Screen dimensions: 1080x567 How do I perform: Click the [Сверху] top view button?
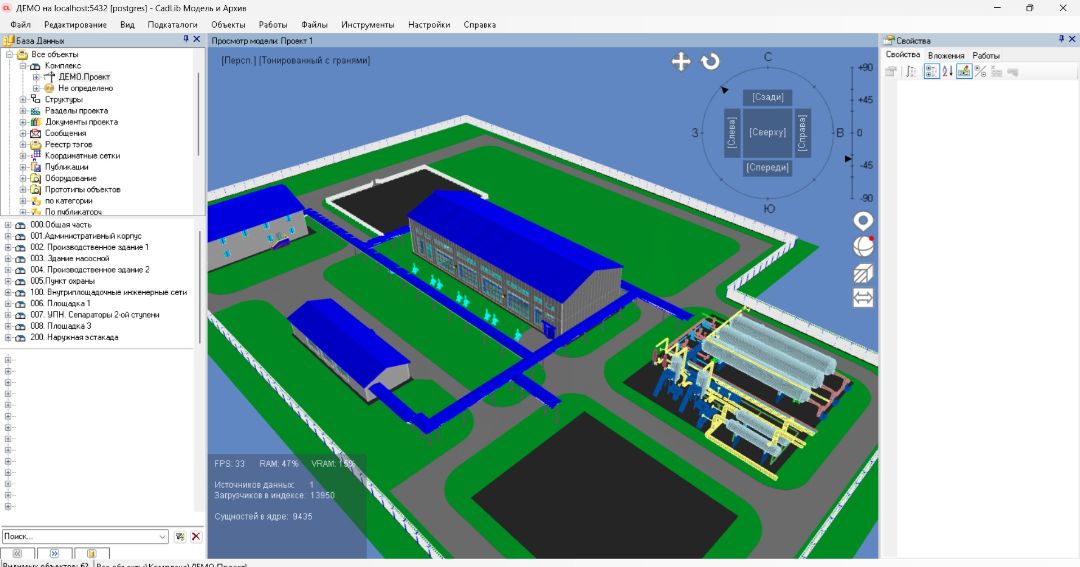768,132
